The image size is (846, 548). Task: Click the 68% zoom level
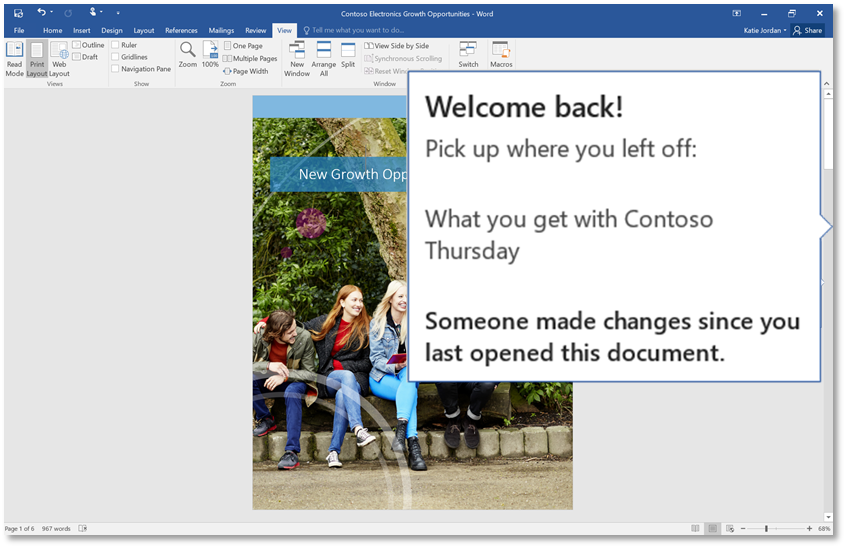click(824, 529)
